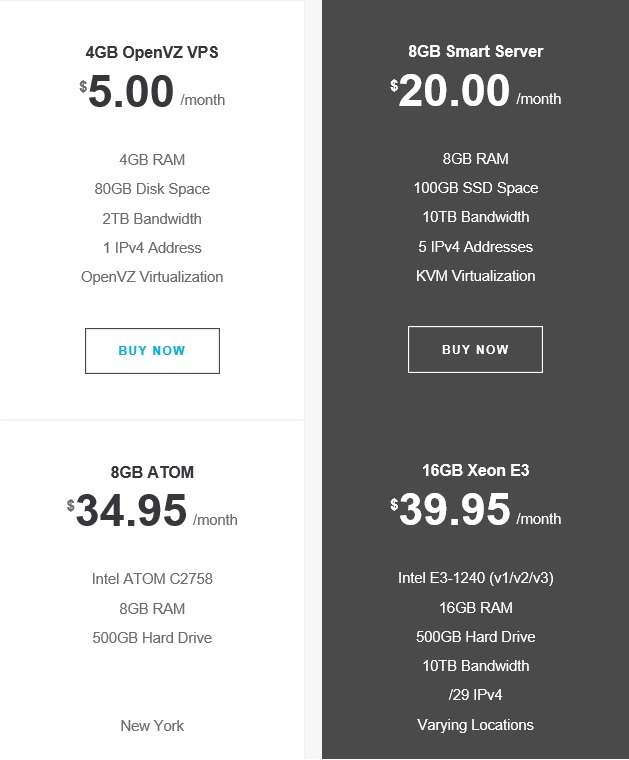Select the New York location text
This screenshot has height=760, width=629.
point(152,726)
